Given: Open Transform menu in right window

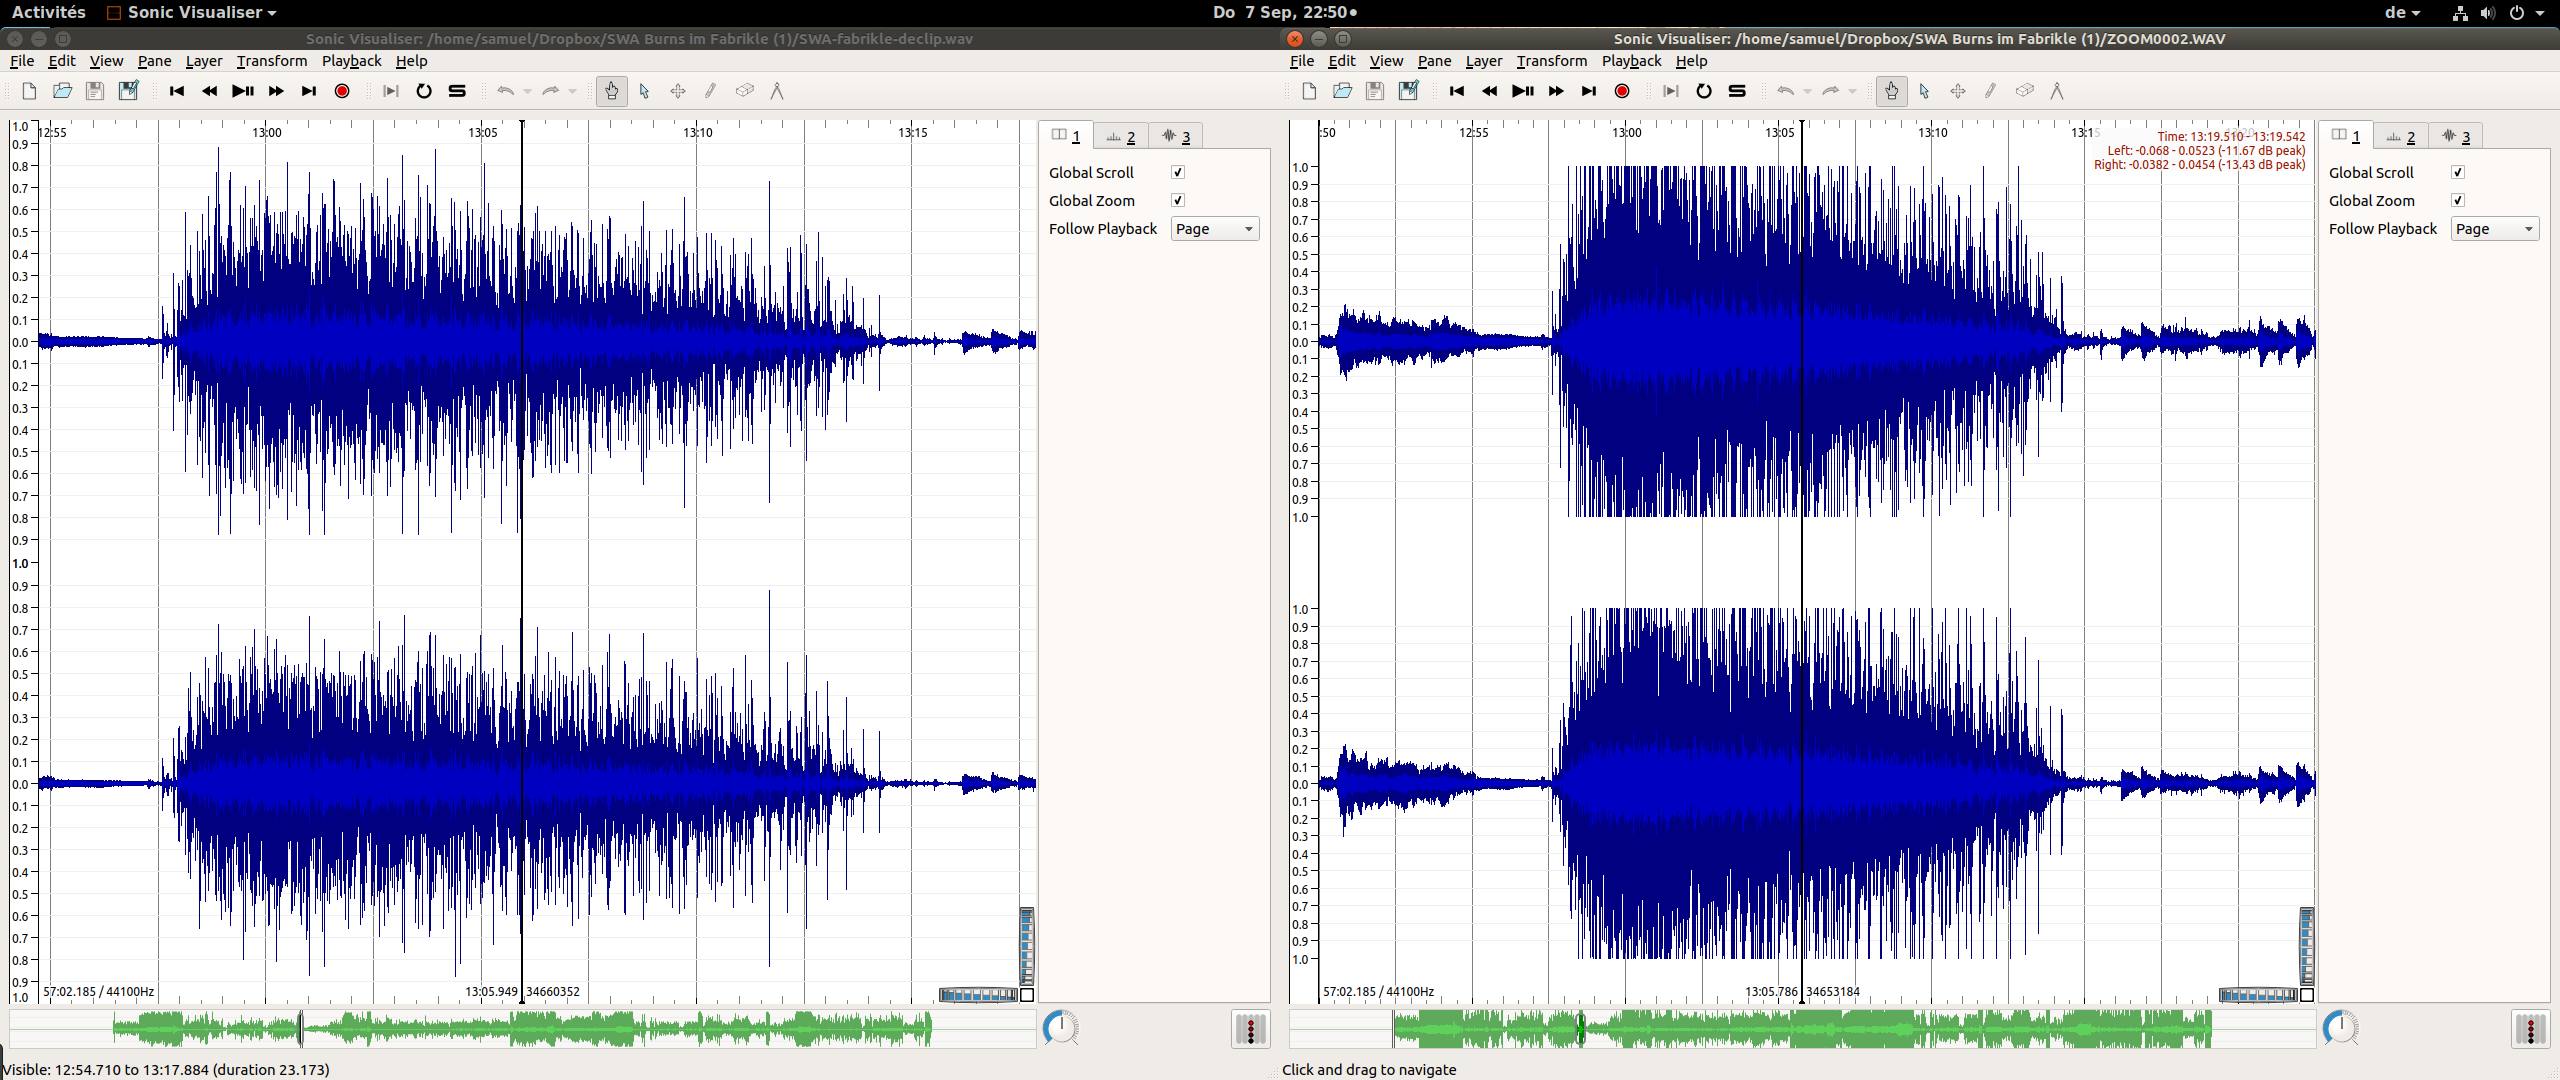Looking at the screenshot, I should coord(1551,61).
